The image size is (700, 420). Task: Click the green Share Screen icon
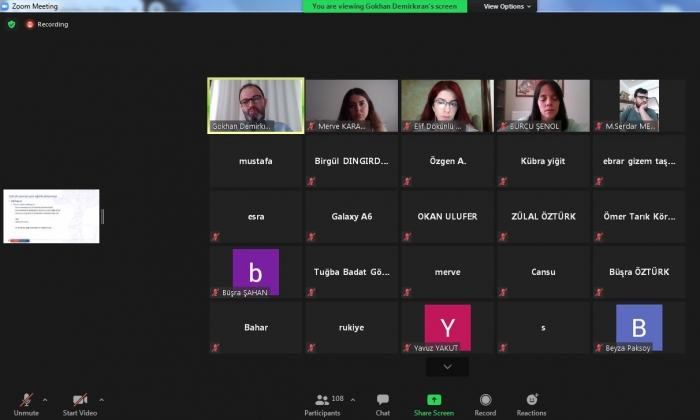(x=434, y=400)
